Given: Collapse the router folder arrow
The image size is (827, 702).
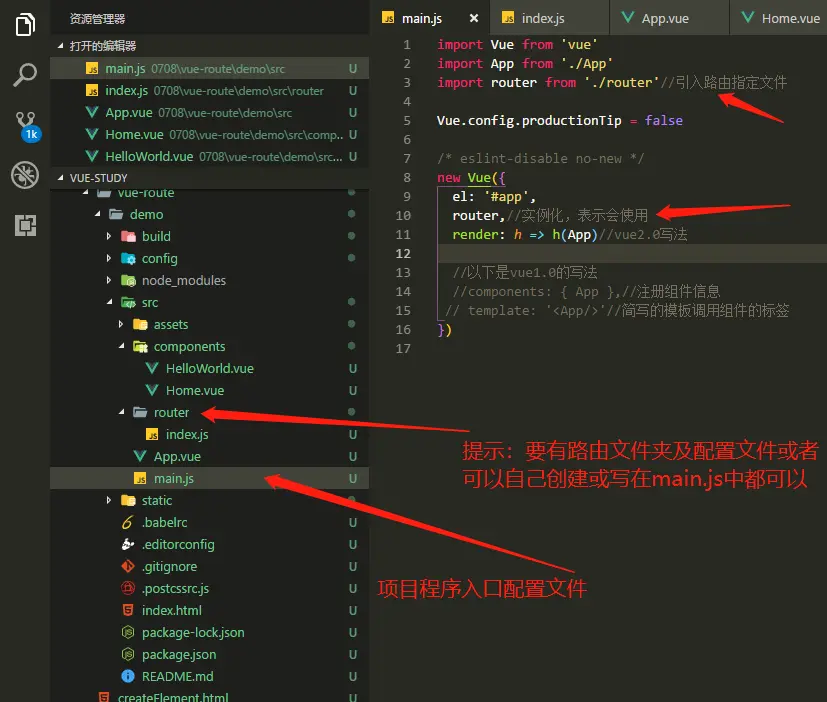Looking at the screenshot, I should coord(122,412).
